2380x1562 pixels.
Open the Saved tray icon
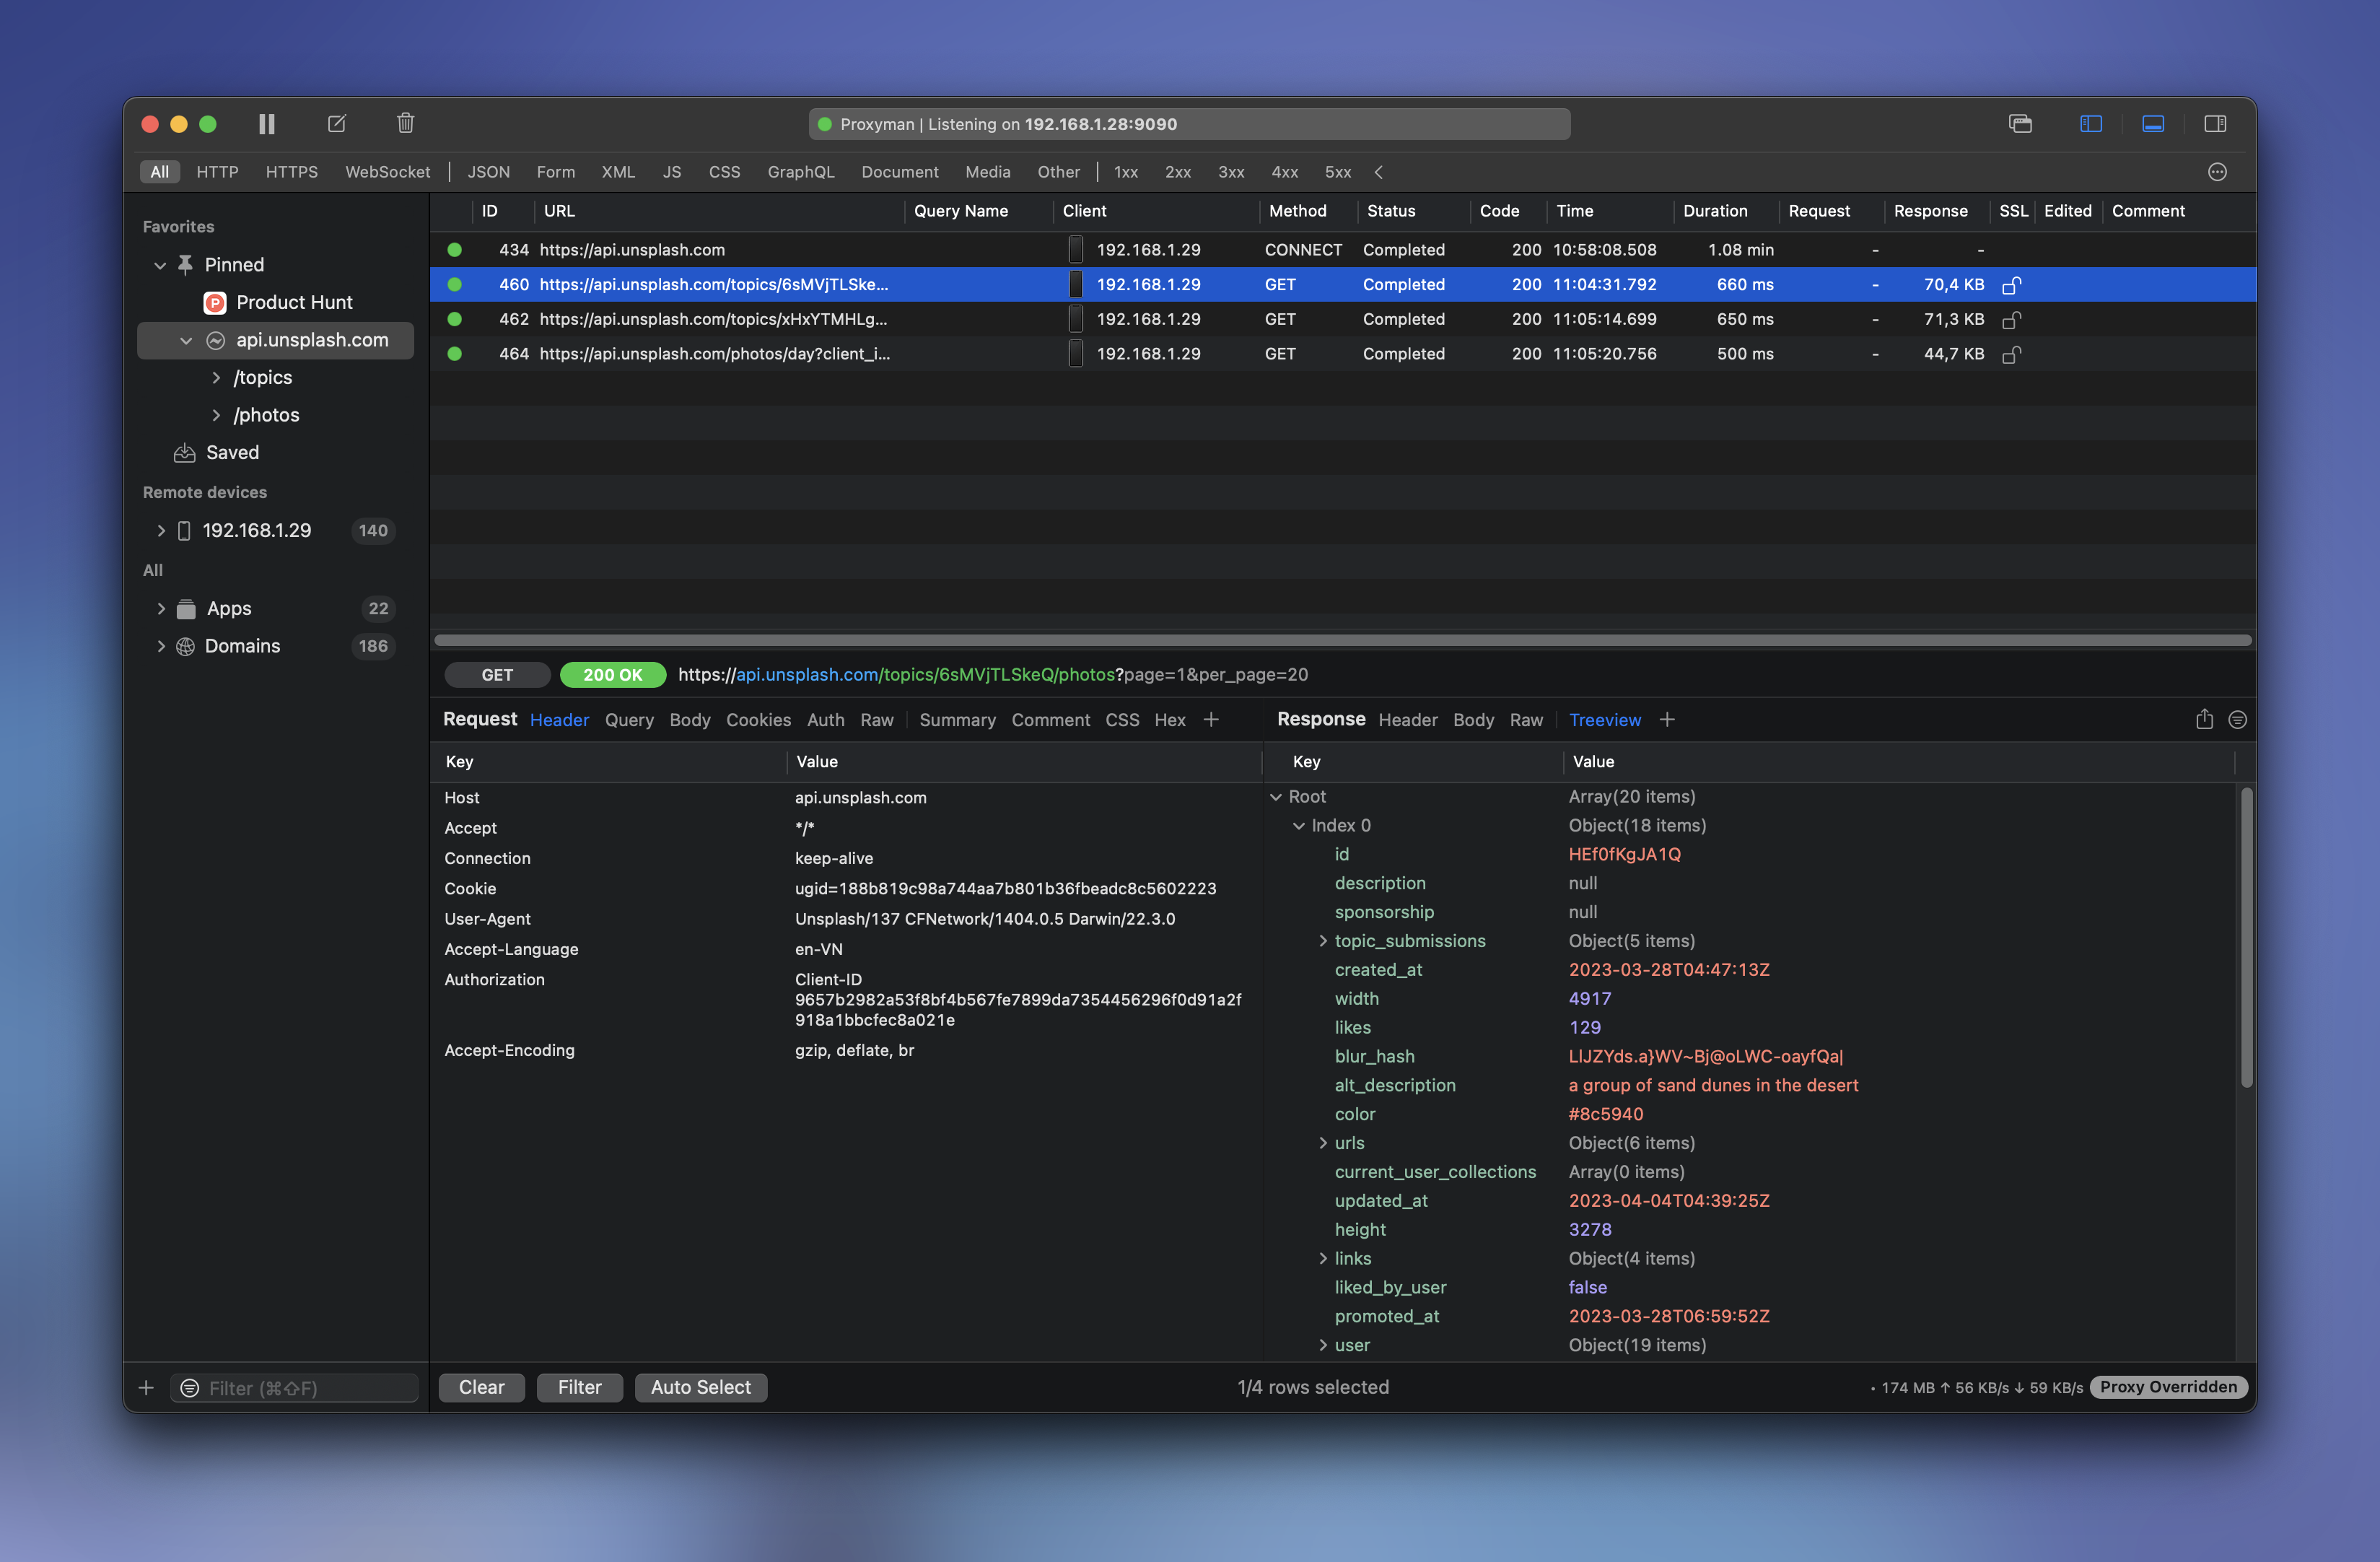click(x=184, y=453)
